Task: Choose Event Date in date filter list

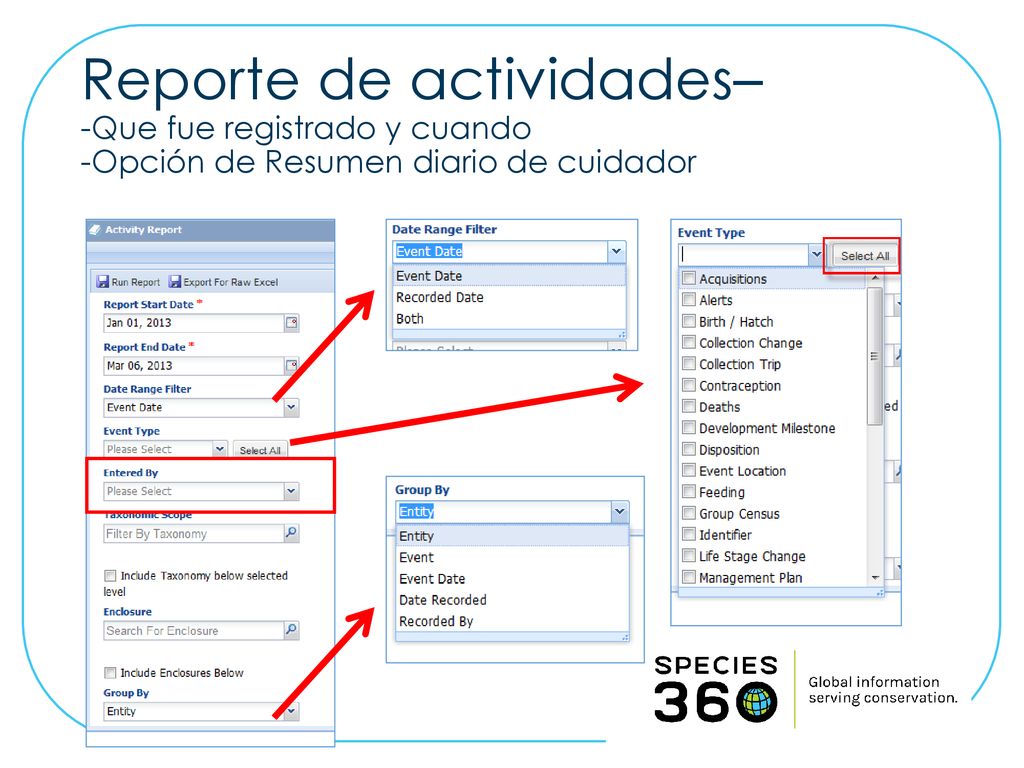Action: click(509, 276)
